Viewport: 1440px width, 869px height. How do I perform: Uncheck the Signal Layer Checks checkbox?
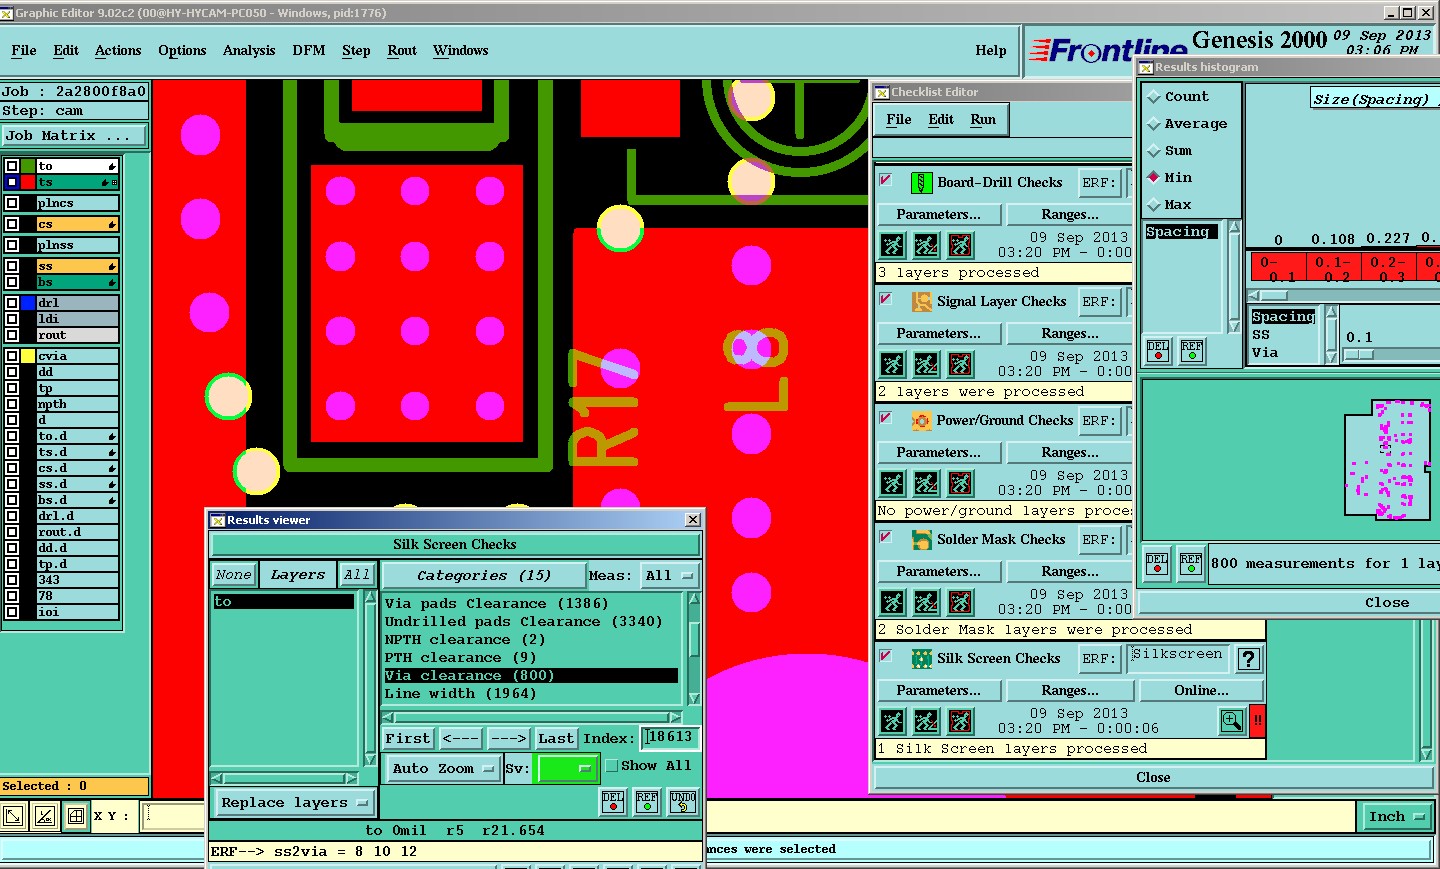(x=886, y=299)
